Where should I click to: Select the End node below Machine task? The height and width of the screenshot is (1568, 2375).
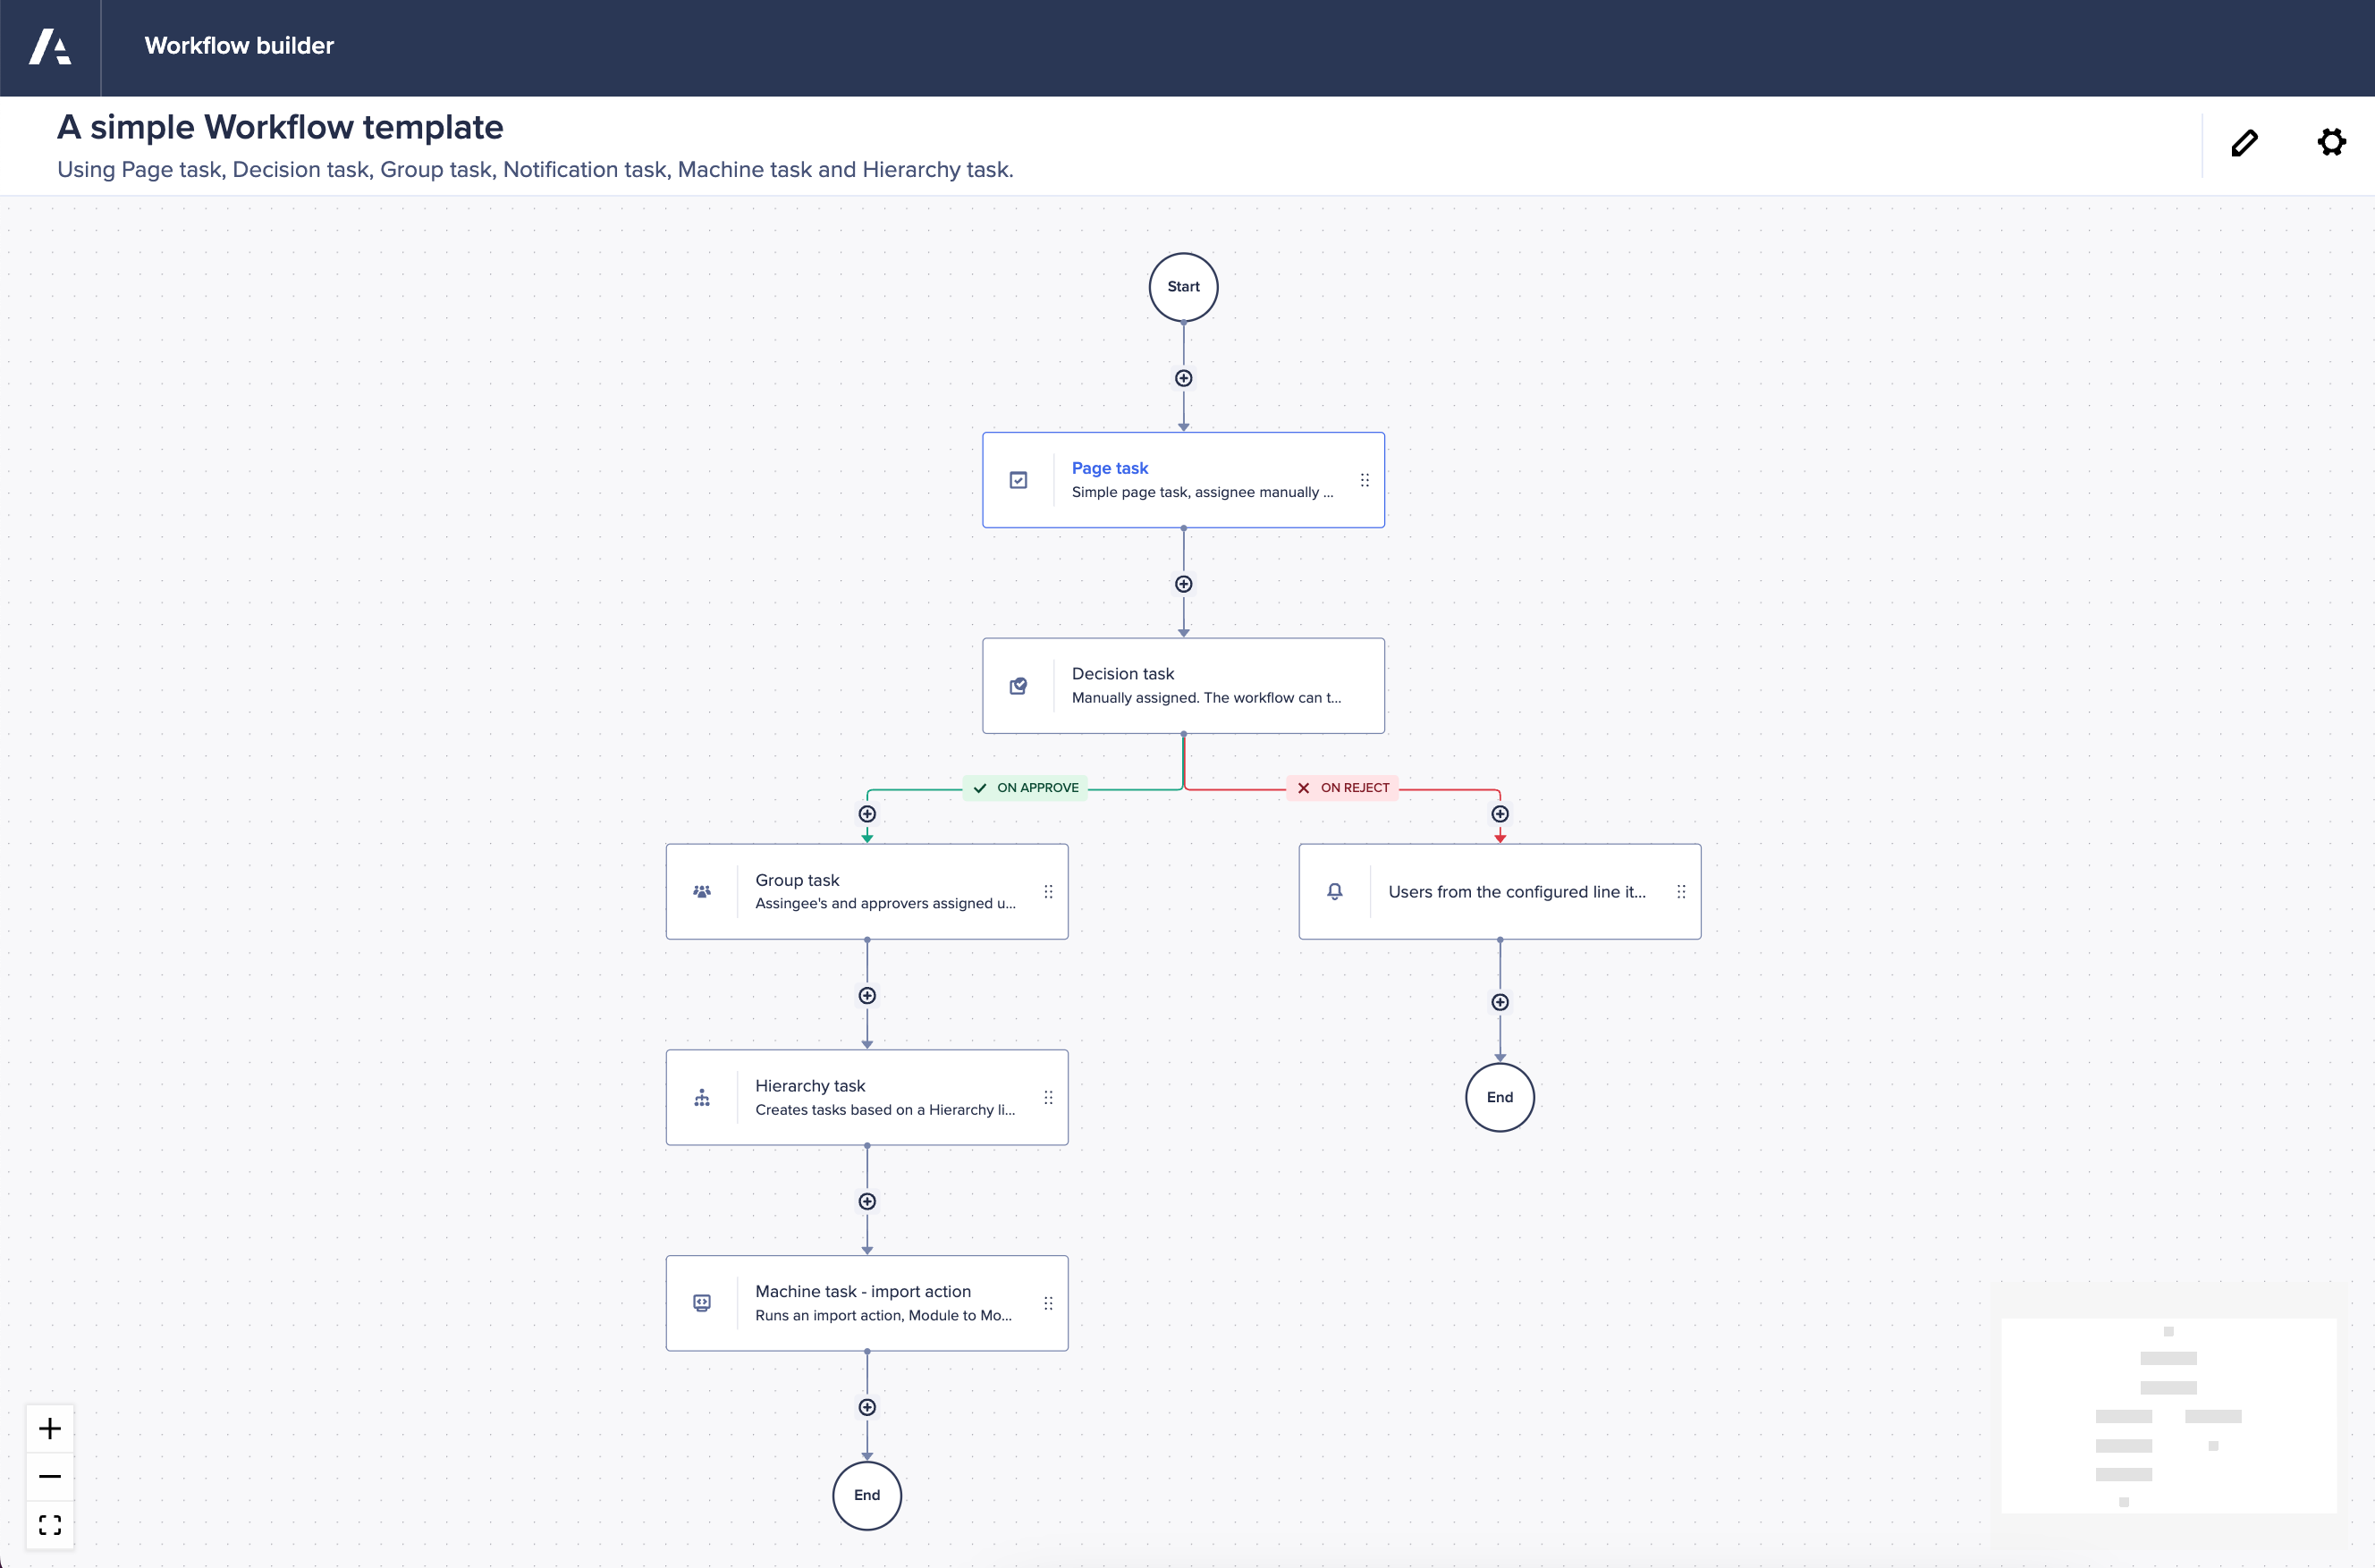point(866,1495)
